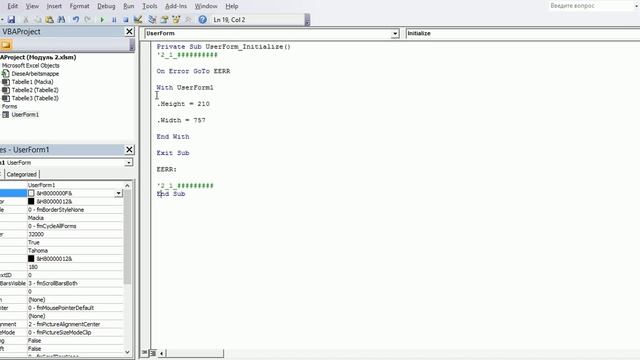Click the white BackColor swatch
Viewport: 640px width, 360px height.
point(31,193)
